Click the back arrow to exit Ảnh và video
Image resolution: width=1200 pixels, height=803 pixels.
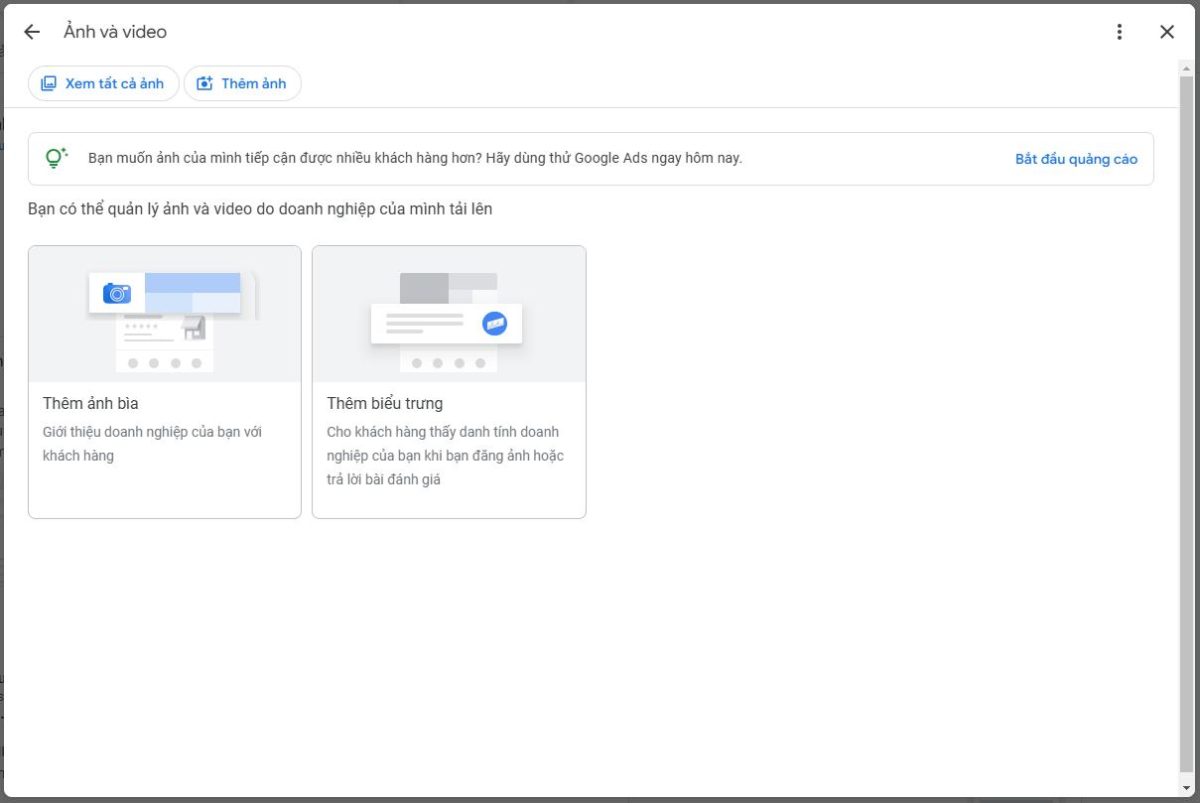coord(31,31)
